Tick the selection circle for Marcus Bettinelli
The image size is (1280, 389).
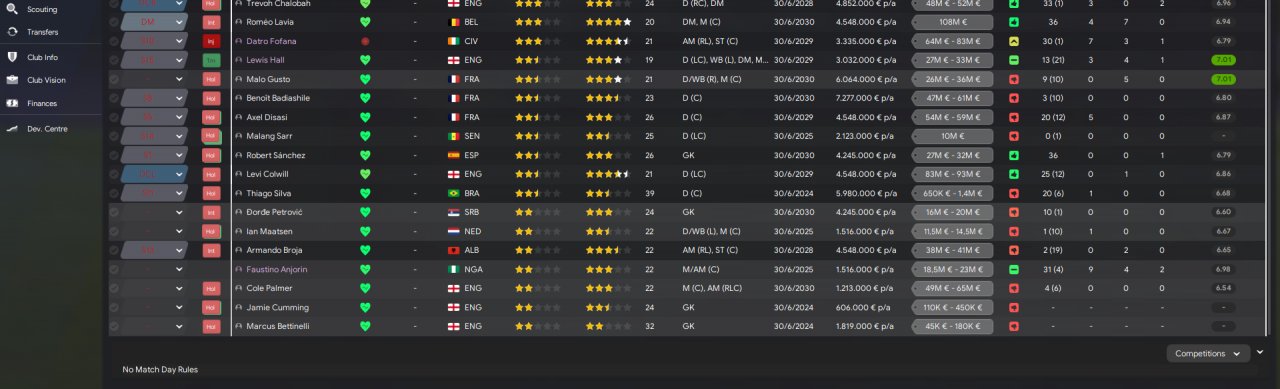pos(114,326)
